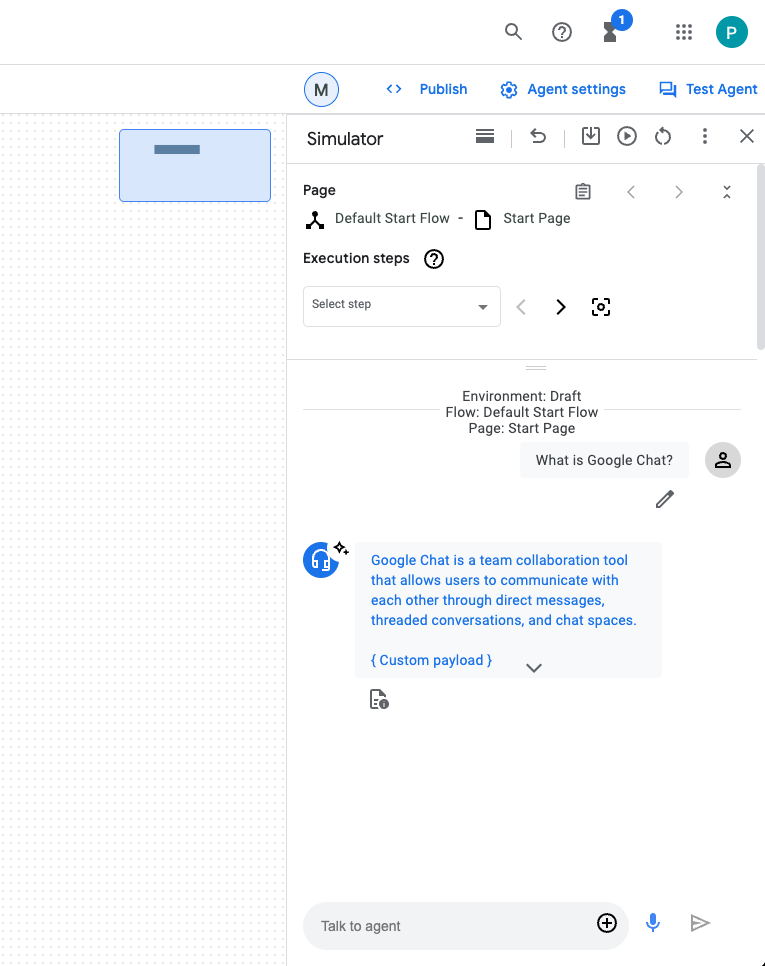Viewport: 765px width, 966px height.
Task: Go to next execution step arrow
Action: (x=561, y=307)
